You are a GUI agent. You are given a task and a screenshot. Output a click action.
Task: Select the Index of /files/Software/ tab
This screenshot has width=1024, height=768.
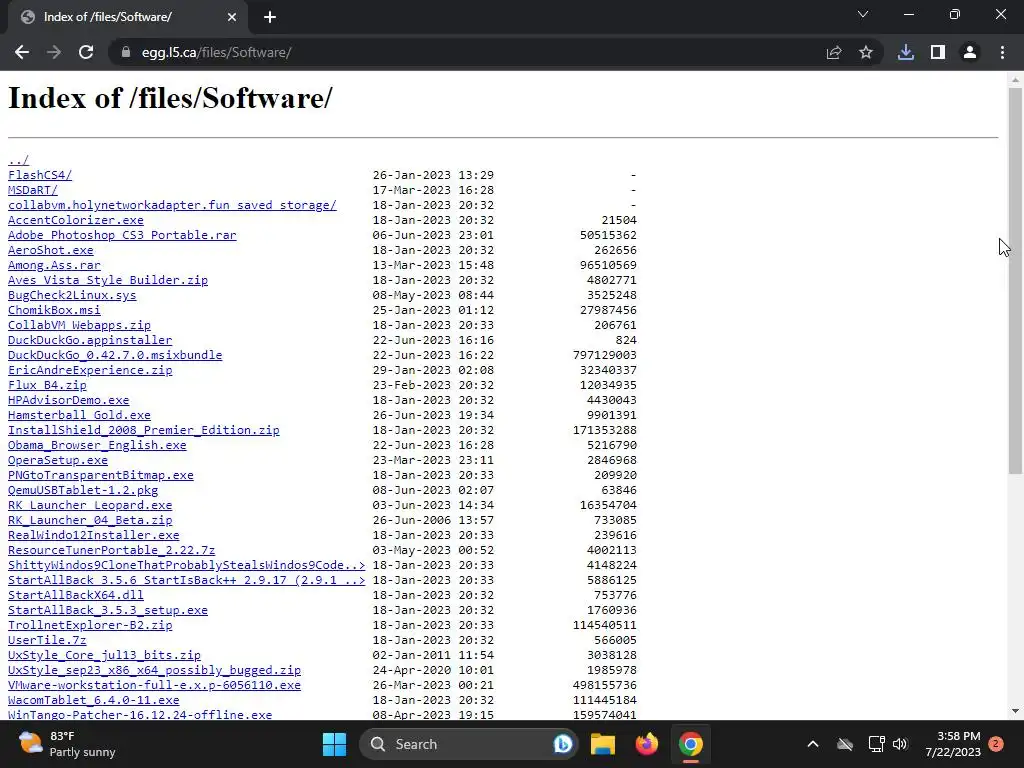pos(127,17)
